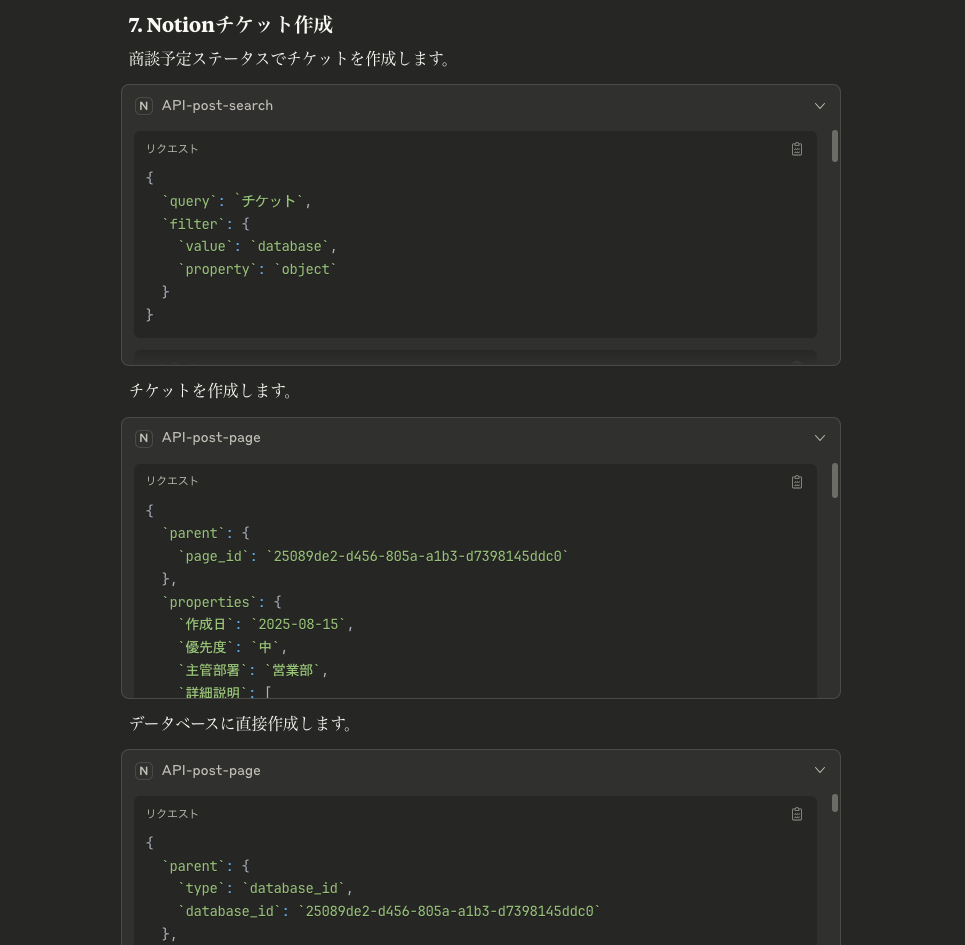Click the page_id value 25089de2-d456 string
Image resolution: width=965 pixels, height=945 pixels.
coord(417,556)
